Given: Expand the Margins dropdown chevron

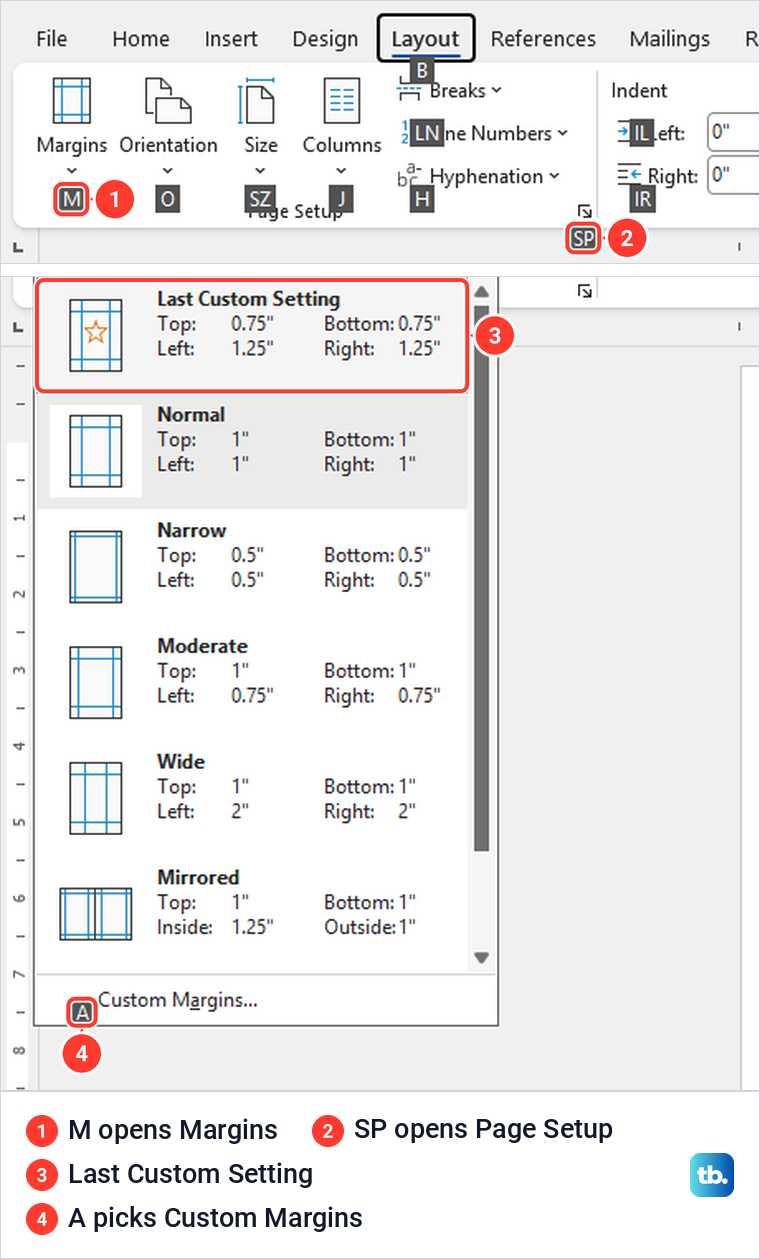Looking at the screenshot, I should (71, 170).
